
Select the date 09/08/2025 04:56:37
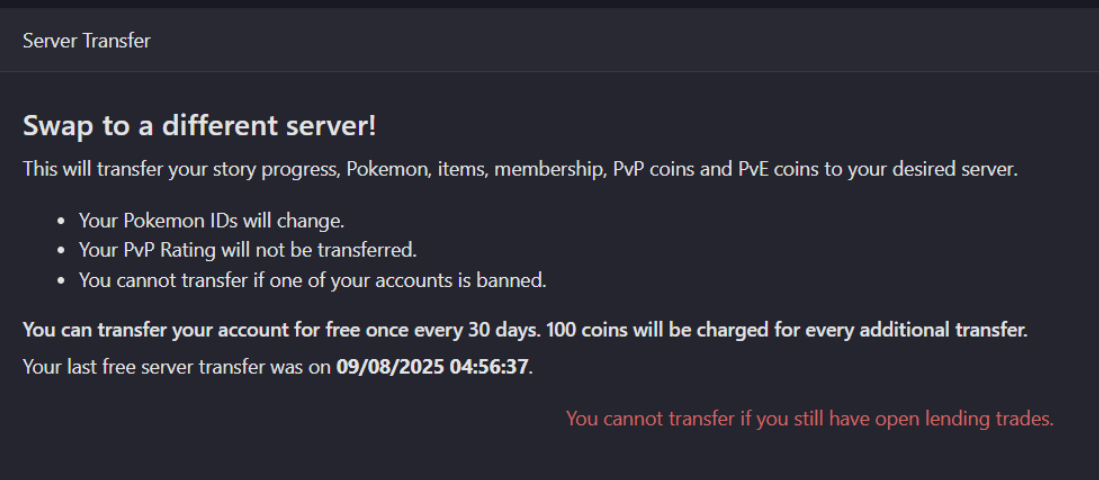pyautogui.click(x=432, y=367)
